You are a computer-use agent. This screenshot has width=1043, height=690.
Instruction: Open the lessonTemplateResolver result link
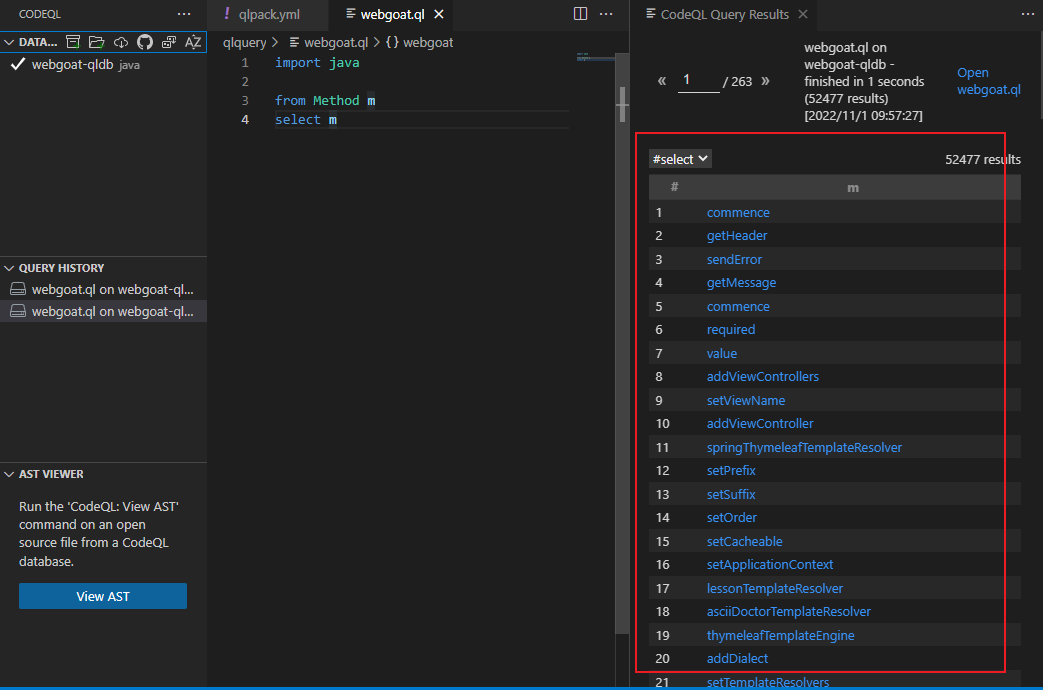click(x=774, y=589)
